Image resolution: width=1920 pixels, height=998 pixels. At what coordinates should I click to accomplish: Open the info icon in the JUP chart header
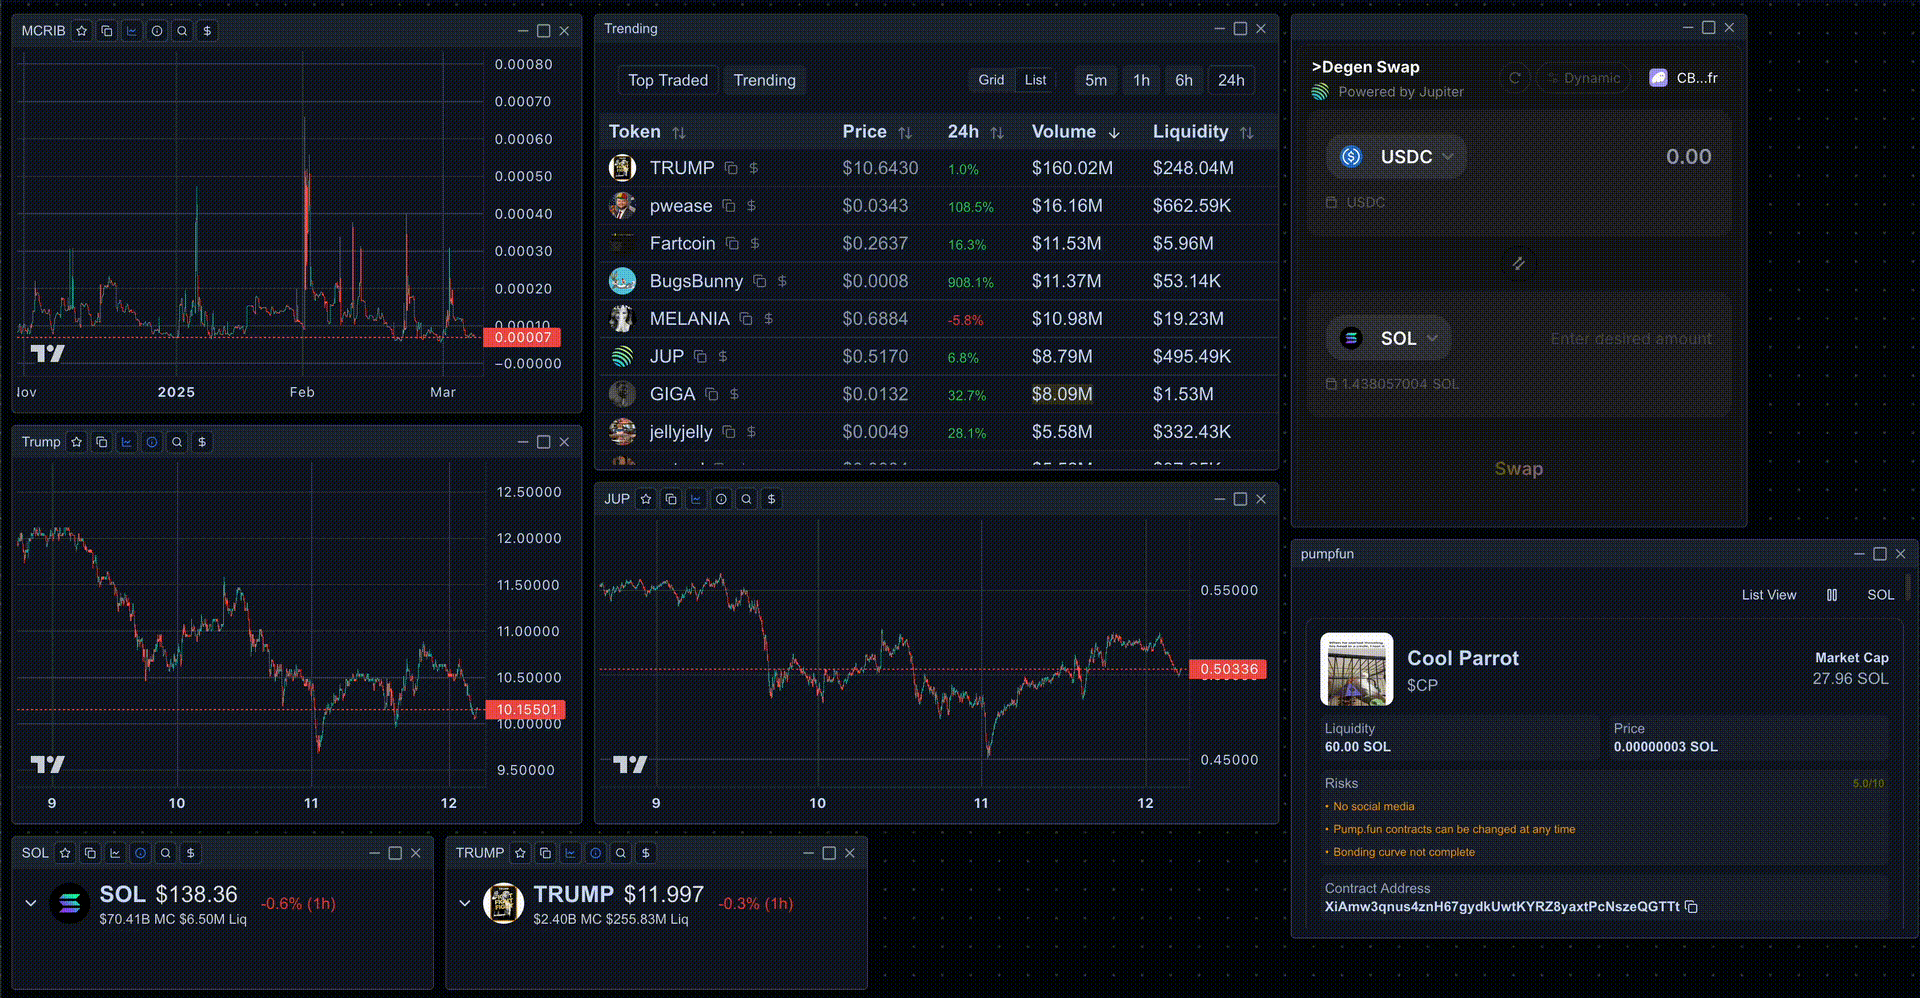pyautogui.click(x=721, y=499)
